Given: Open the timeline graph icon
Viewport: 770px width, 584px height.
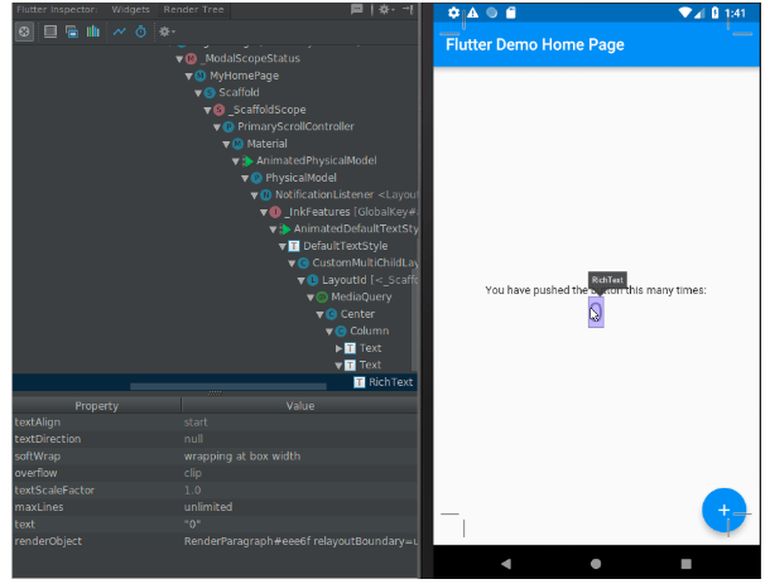Looking at the screenshot, I should pos(119,32).
